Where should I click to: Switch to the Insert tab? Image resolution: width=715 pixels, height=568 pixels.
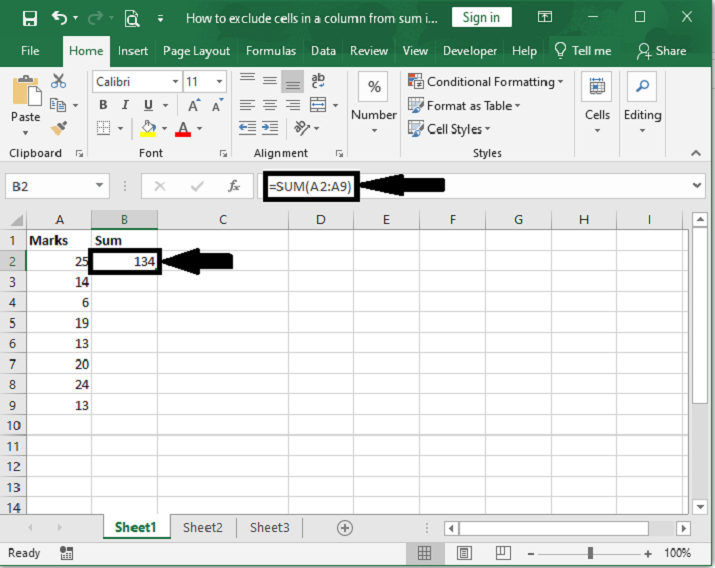[133, 51]
